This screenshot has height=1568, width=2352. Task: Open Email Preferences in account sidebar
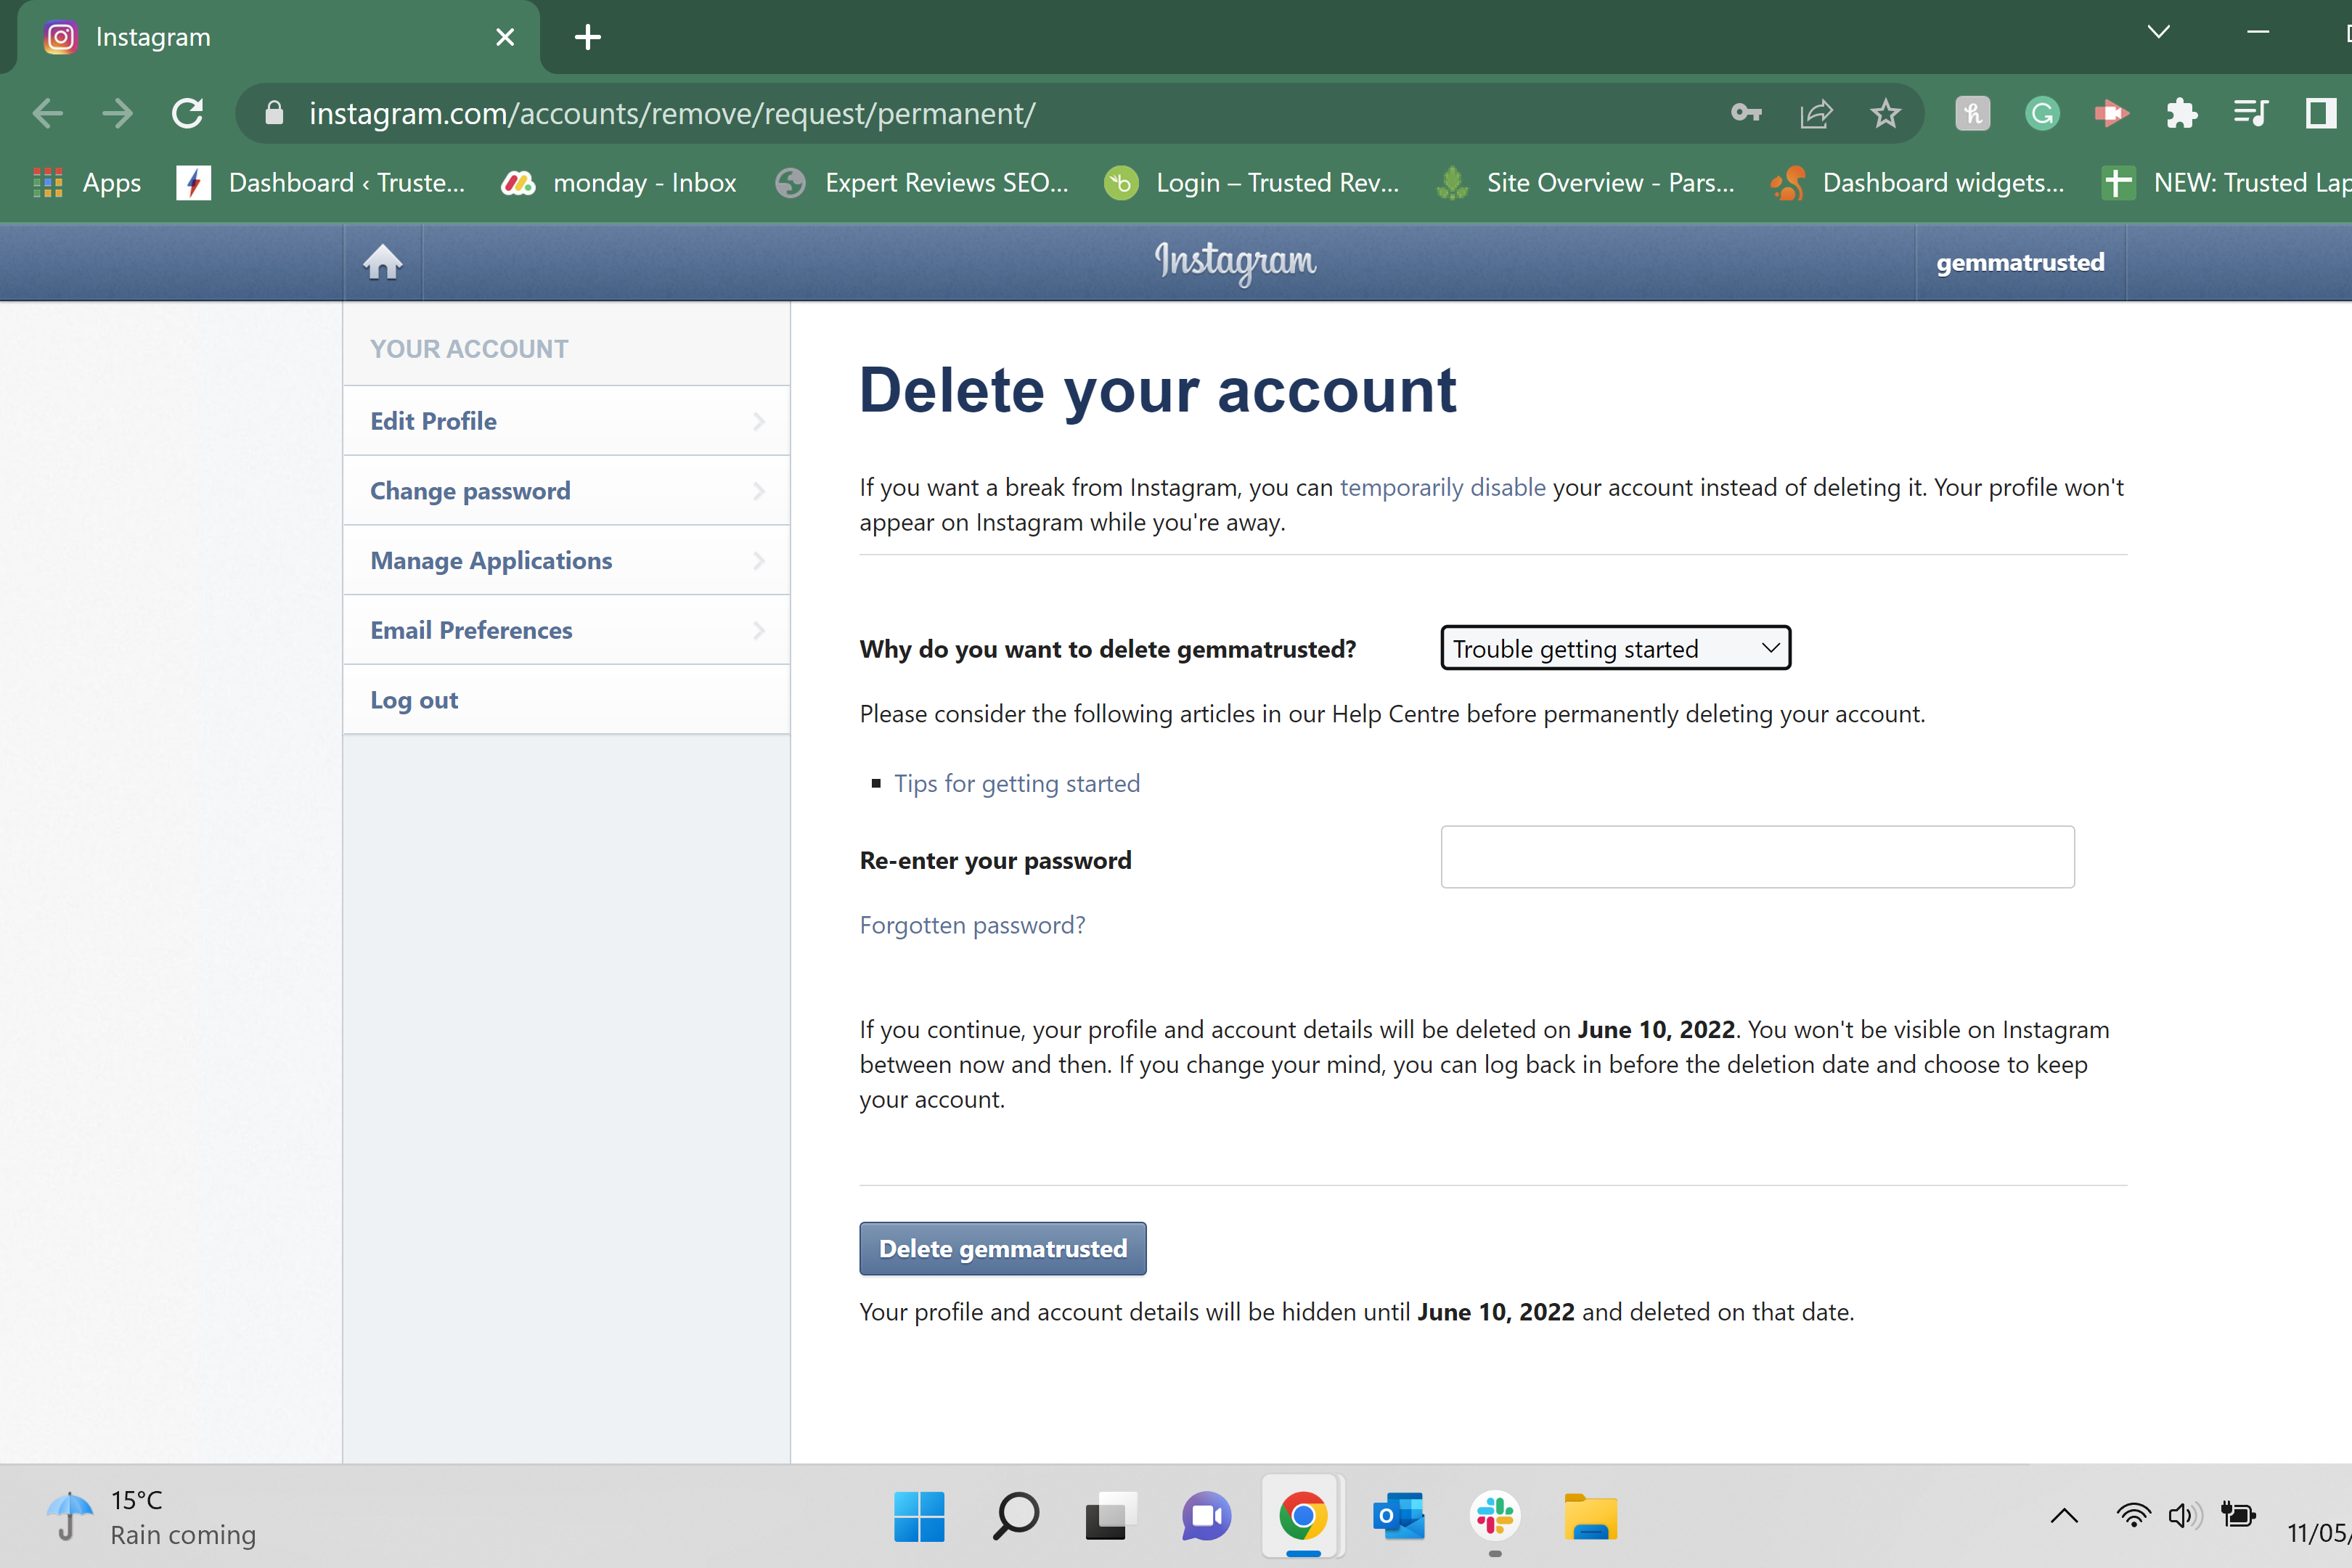coord(566,631)
